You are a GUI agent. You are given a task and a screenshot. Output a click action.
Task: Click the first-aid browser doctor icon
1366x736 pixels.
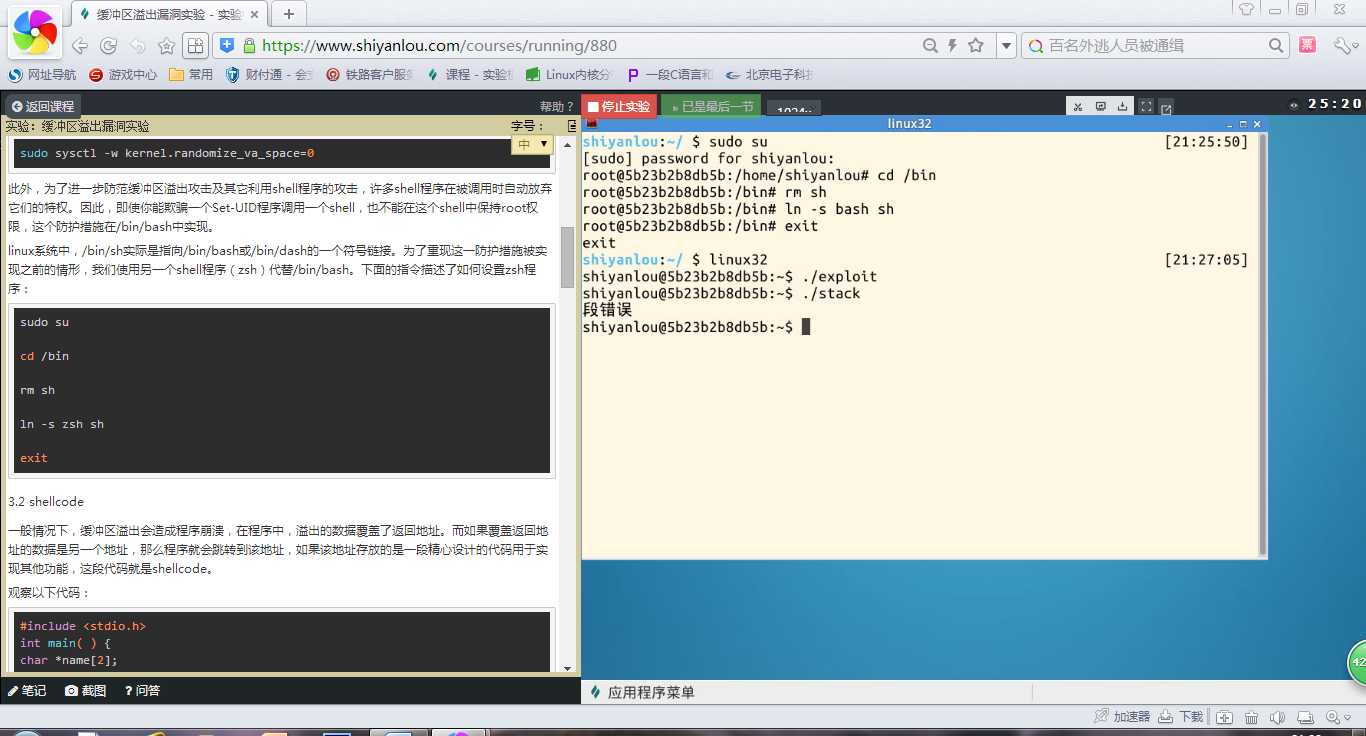[x=1224, y=717]
